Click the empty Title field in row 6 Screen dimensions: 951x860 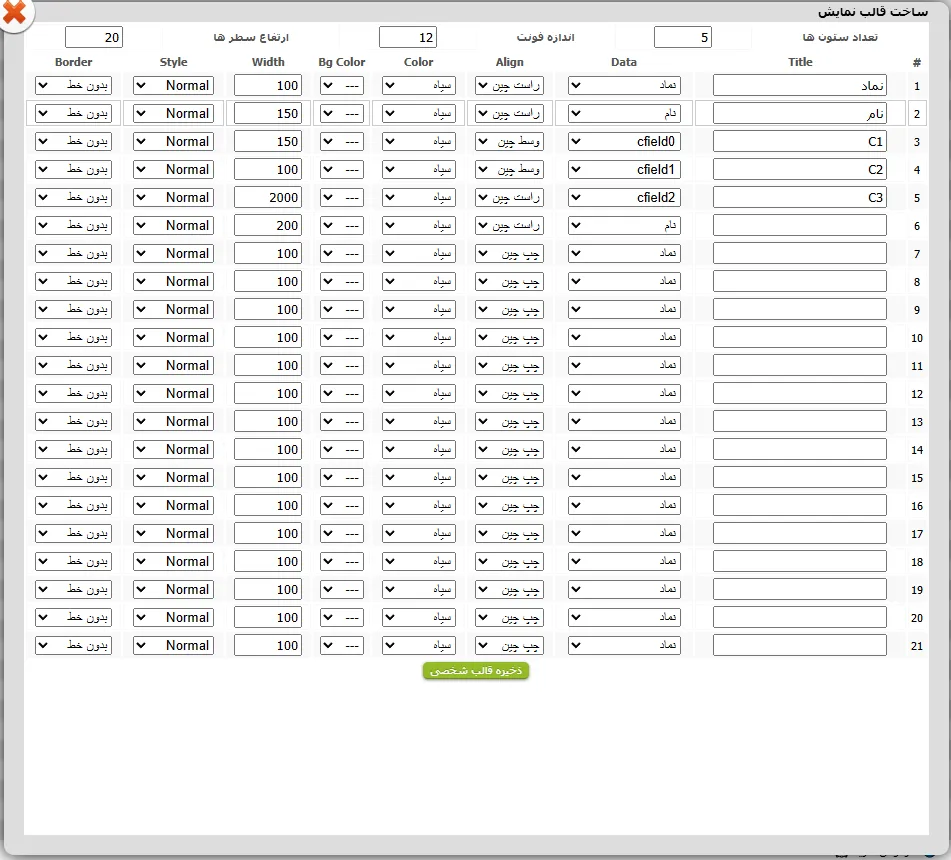coord(800,225)
